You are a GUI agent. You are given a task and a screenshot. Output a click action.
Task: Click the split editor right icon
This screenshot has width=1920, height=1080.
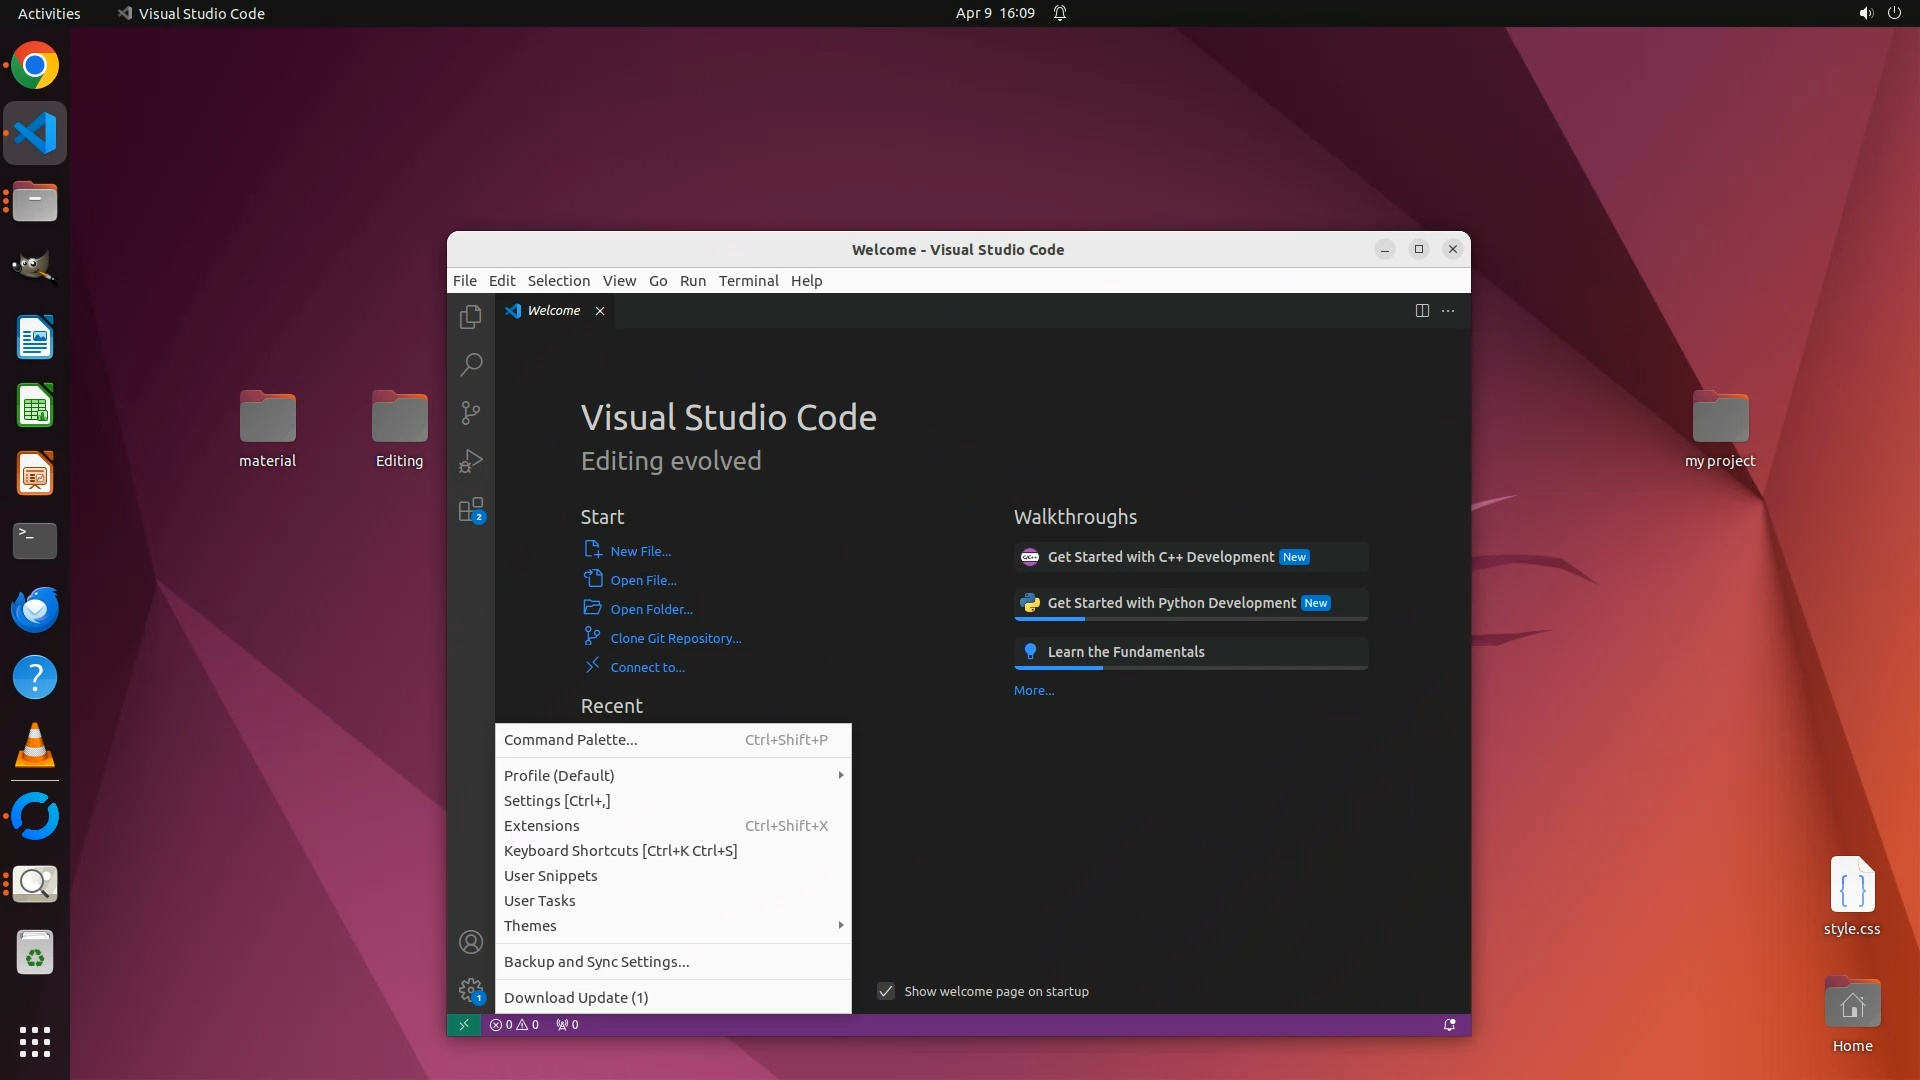click(1421, 311)
